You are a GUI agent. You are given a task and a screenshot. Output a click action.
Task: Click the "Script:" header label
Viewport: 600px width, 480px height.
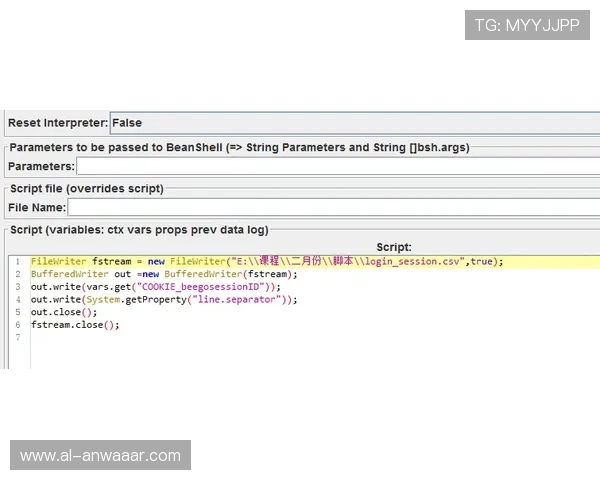tap(394, 247)
